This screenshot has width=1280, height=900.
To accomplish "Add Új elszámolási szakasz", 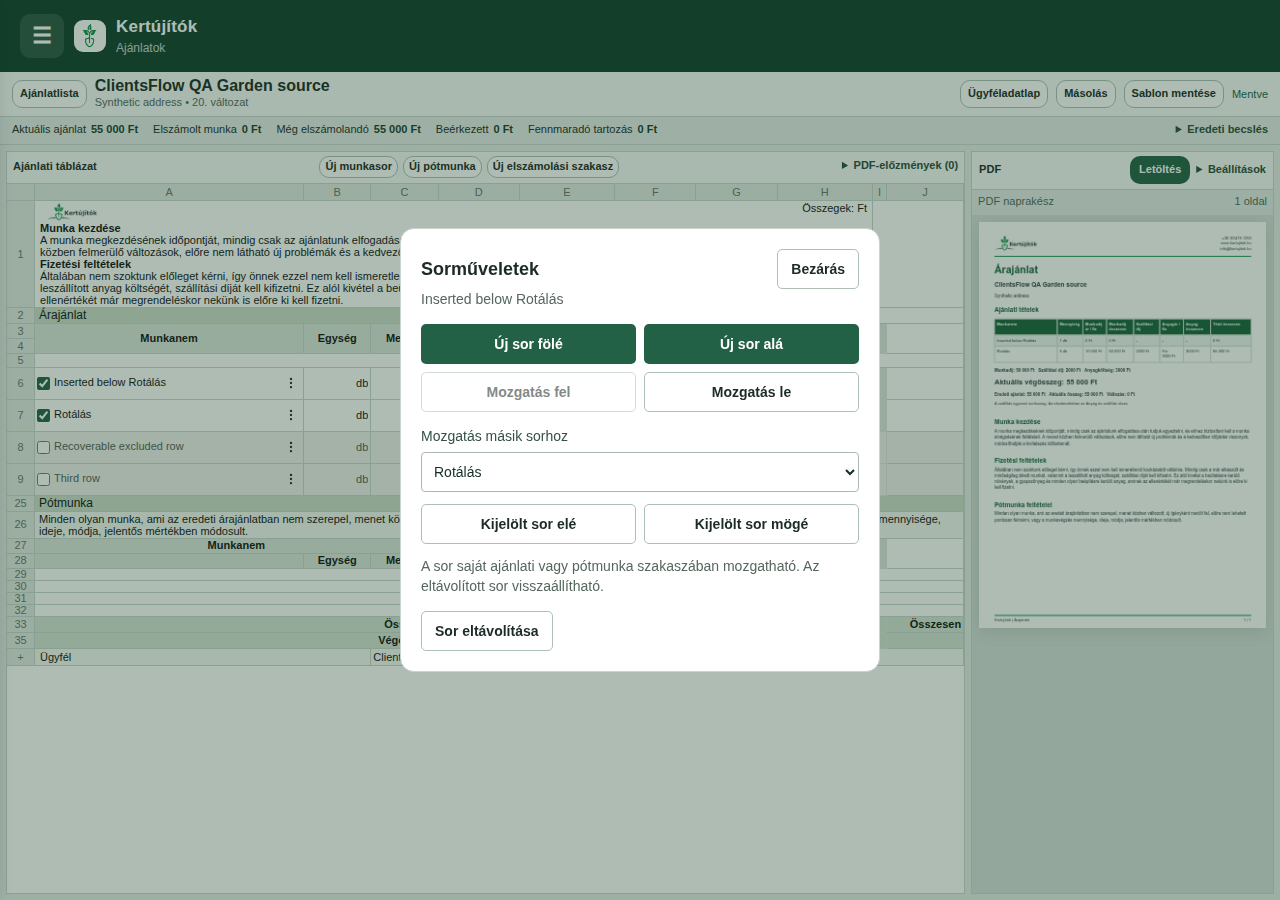I will click(x=553, y=167).
